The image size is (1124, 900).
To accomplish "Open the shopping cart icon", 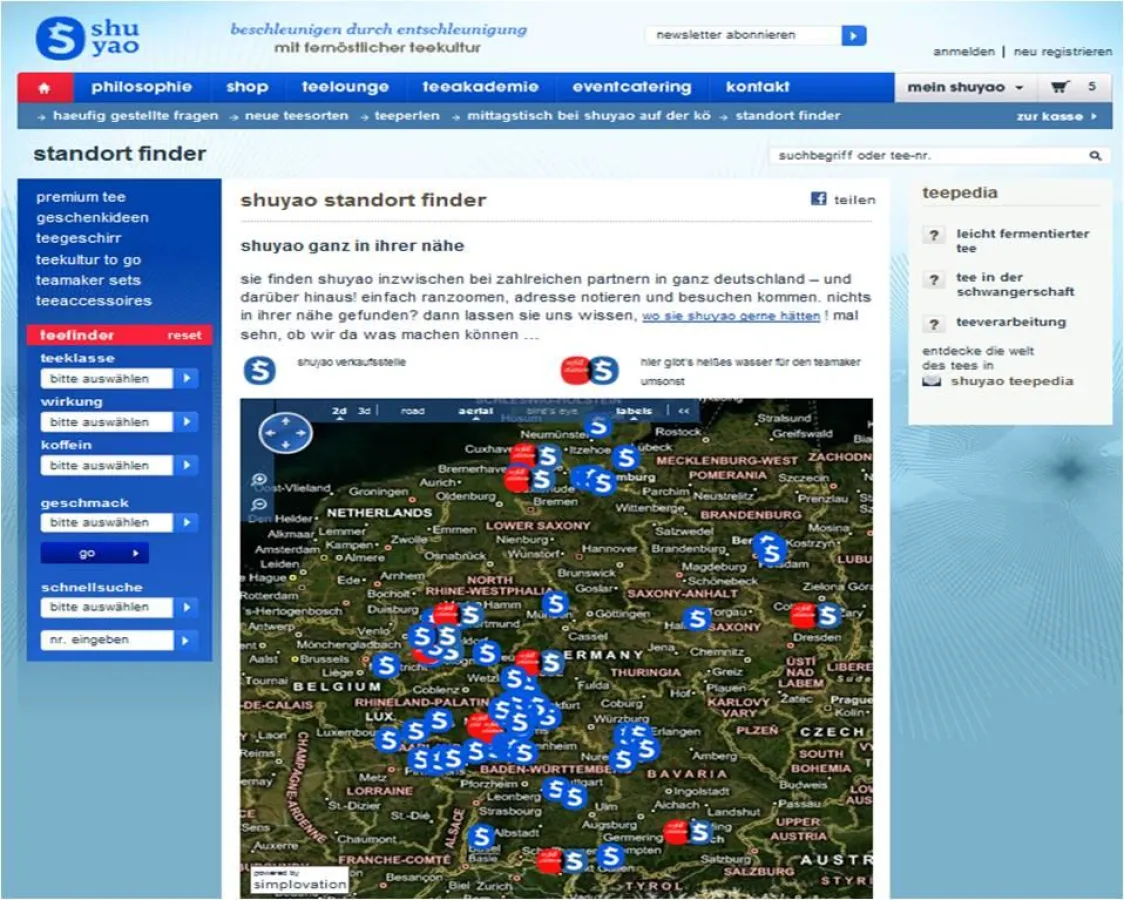I will (x=1060, y=87).
